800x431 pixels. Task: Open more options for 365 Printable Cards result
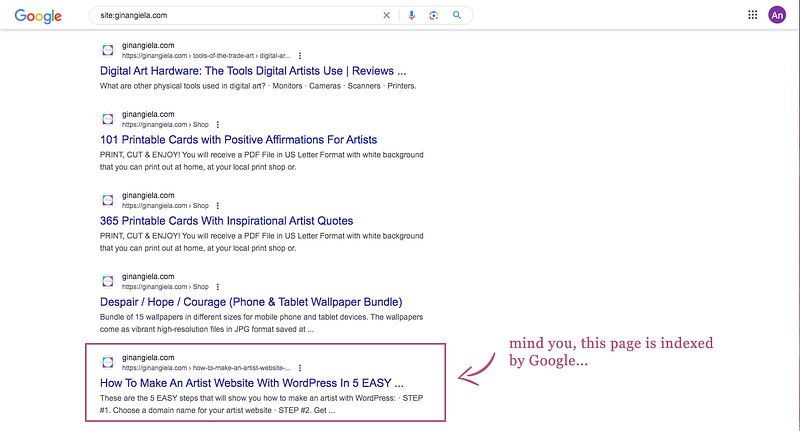coord(218,206)
